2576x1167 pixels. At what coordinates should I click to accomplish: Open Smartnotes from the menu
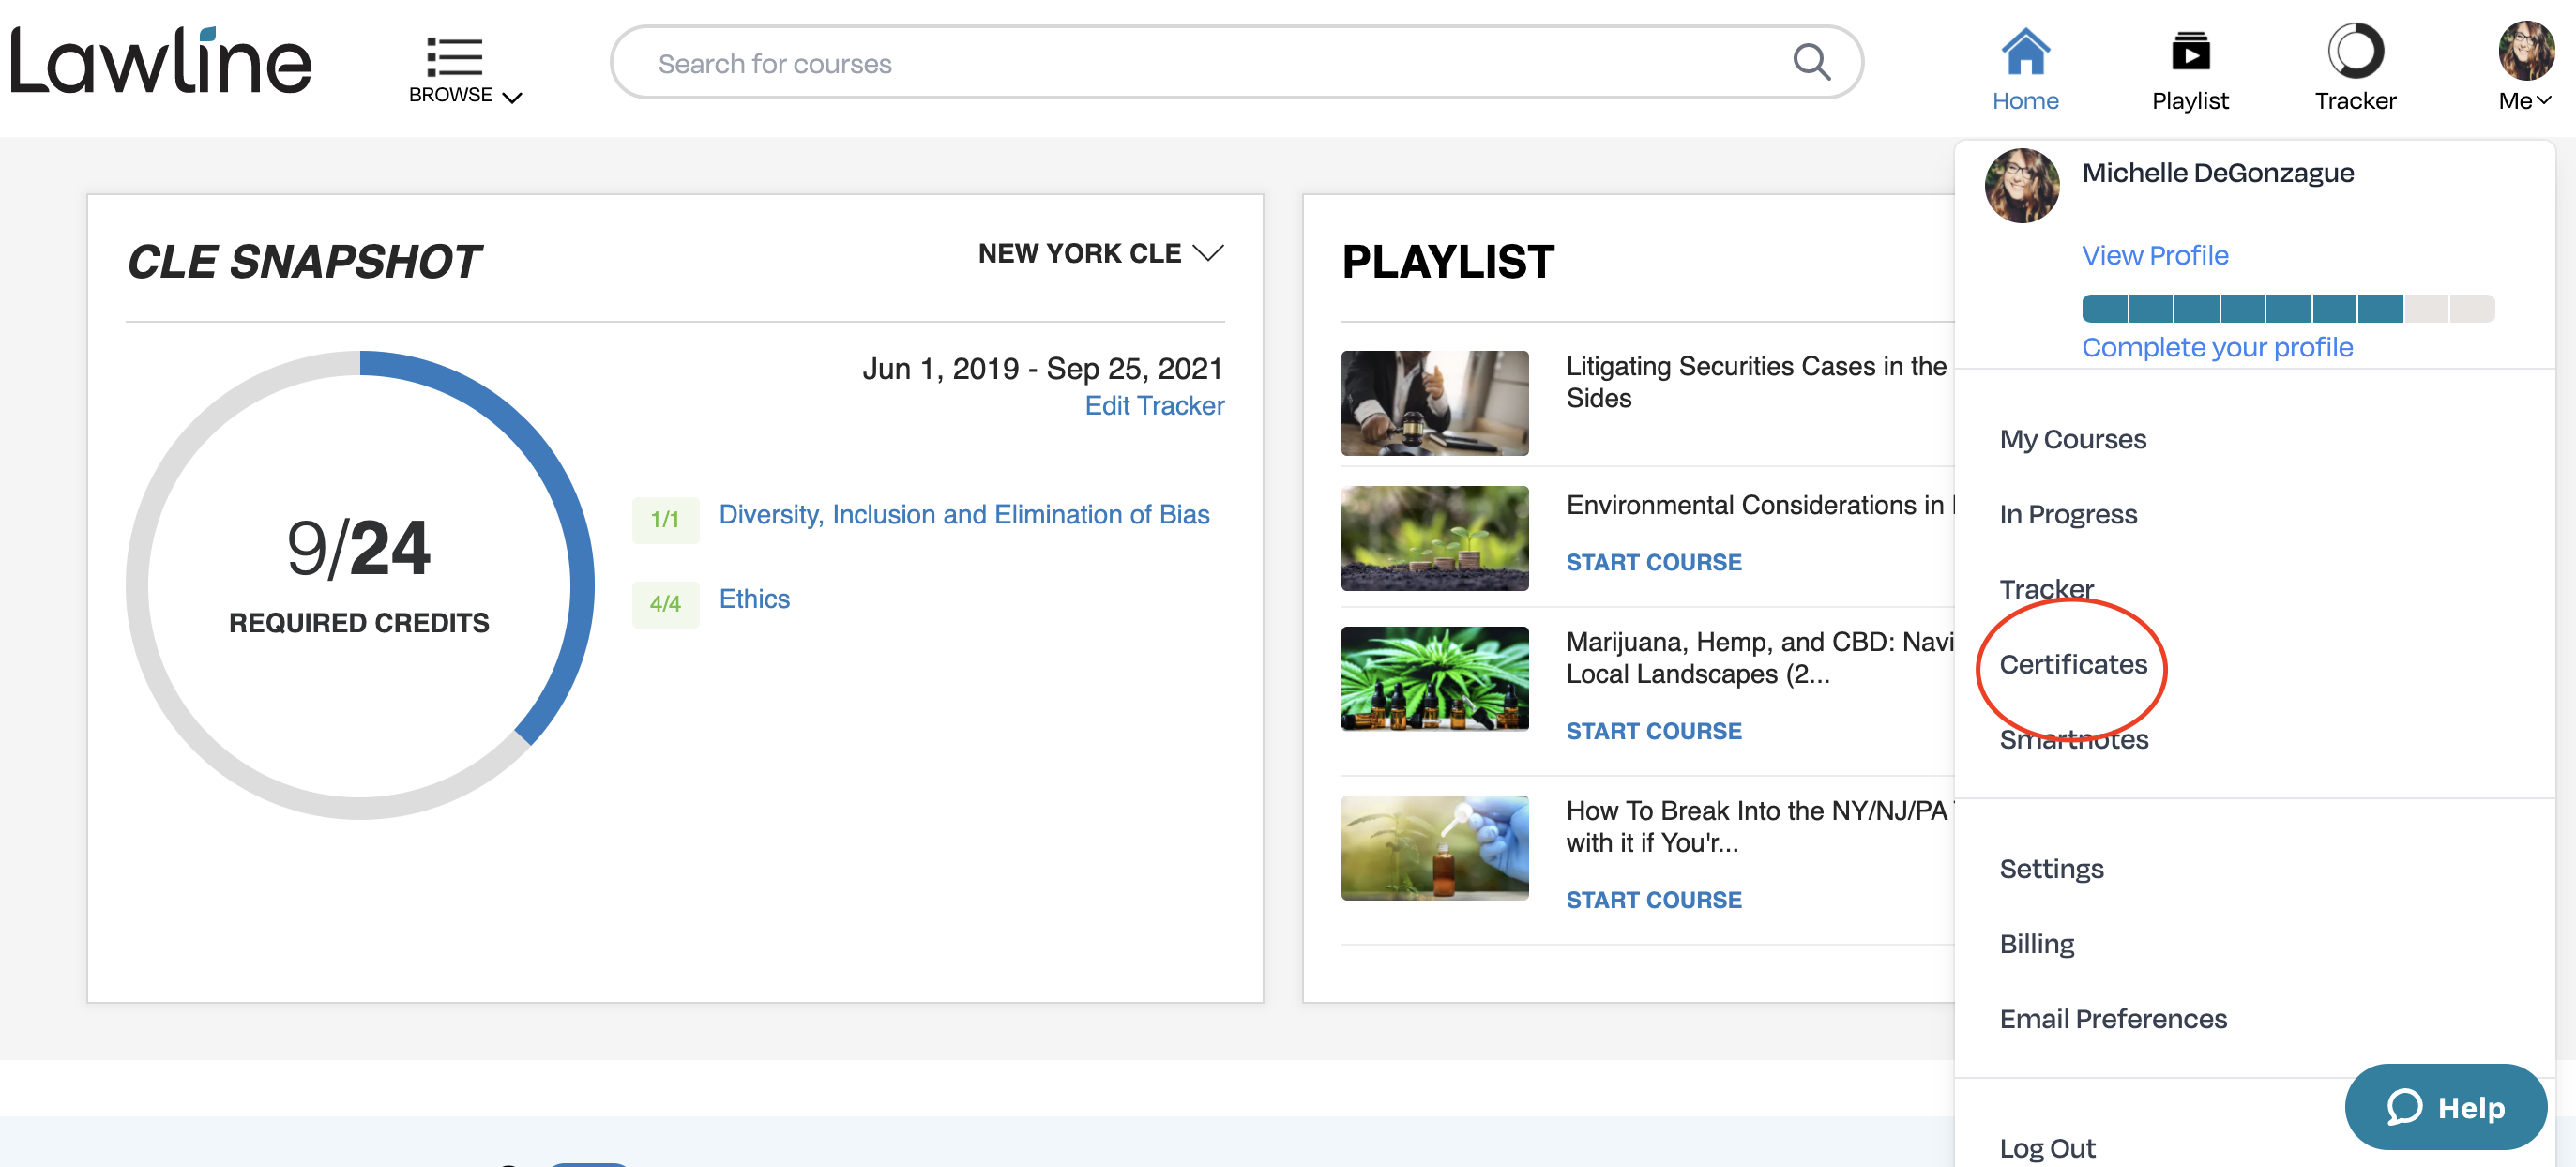point(2074,739)
